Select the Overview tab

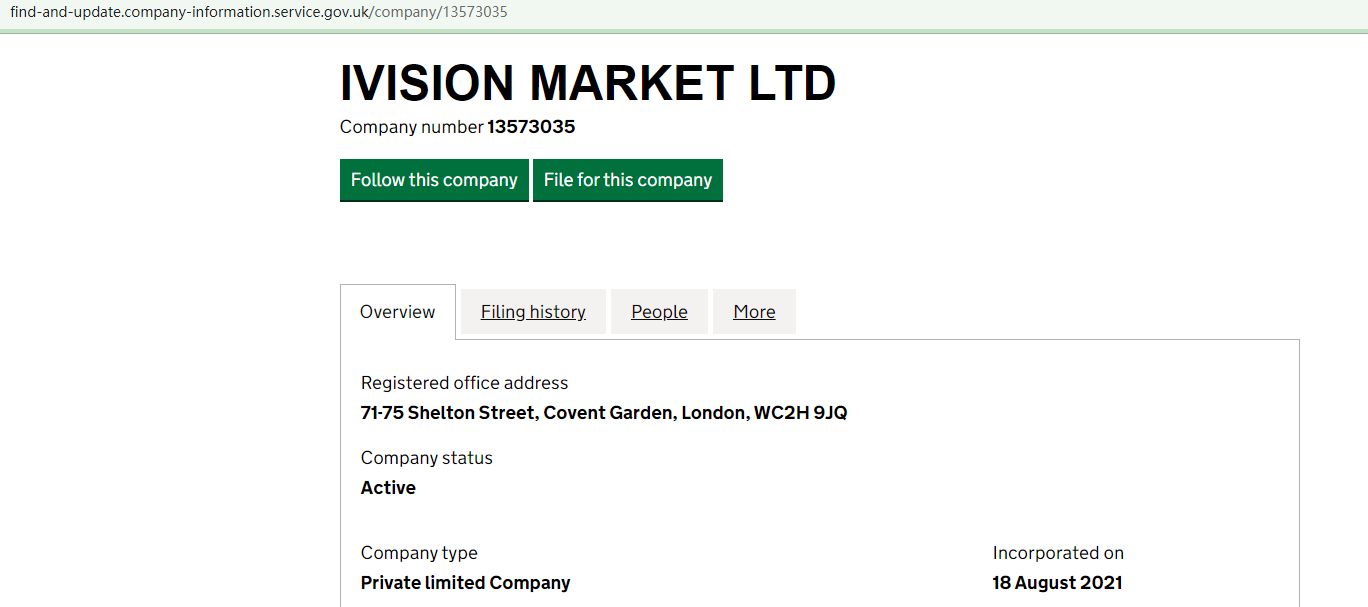[x=397, y=312]
